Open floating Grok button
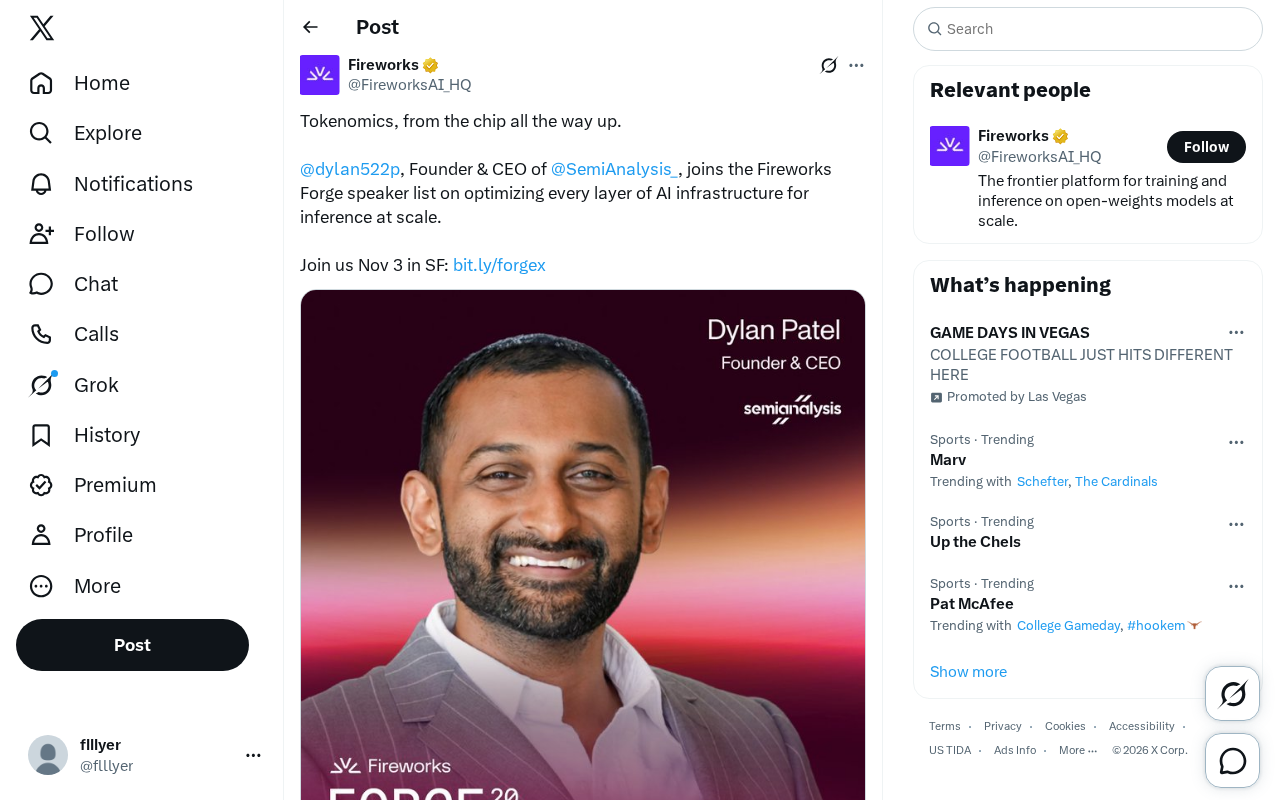The width and height of the screenshot is (1280, 800). [x=1233, y=694]
